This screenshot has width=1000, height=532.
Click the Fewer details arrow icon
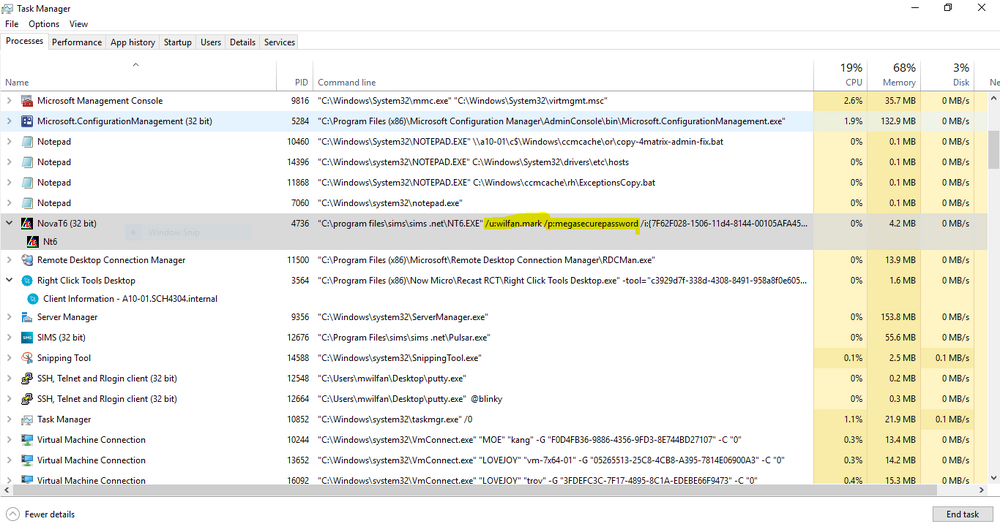coord(12,514)
